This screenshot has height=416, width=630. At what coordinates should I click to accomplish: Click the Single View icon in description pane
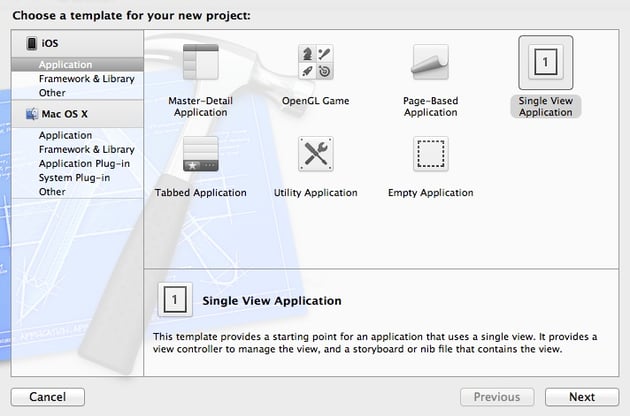[x=175, y=300]
